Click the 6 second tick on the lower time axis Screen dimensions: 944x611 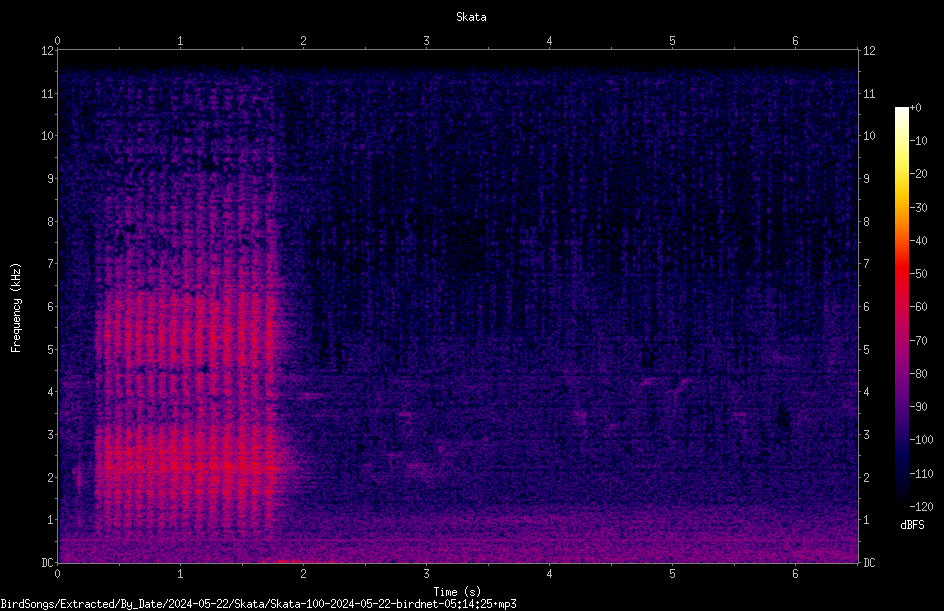click(x=795, y=574)
